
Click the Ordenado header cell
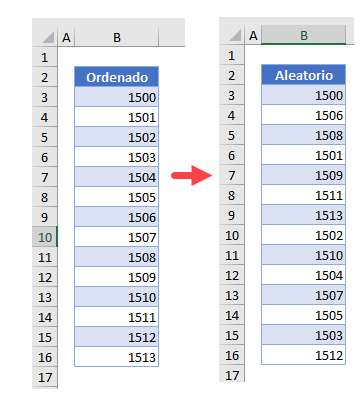[x=117, y=77]
